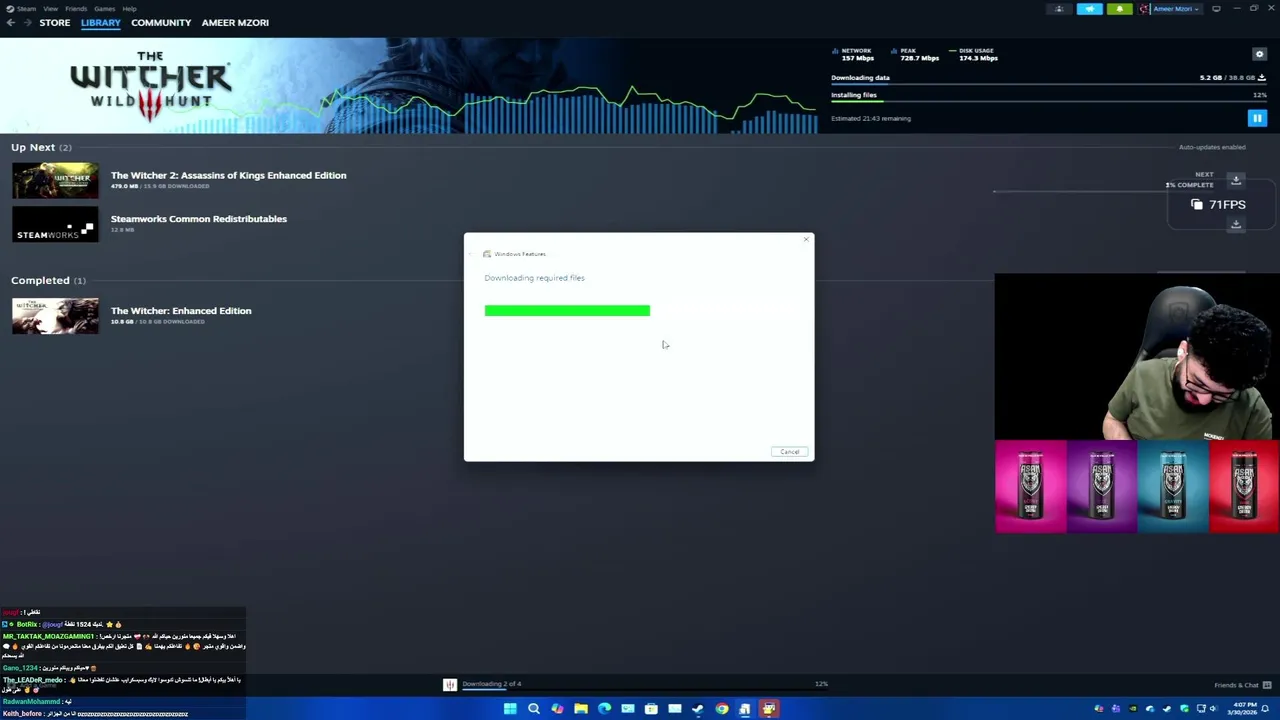This screenshot has height=720, width=1280.
Task: Pause the Witcher 3 download
Action: (x=1257, y=118)
